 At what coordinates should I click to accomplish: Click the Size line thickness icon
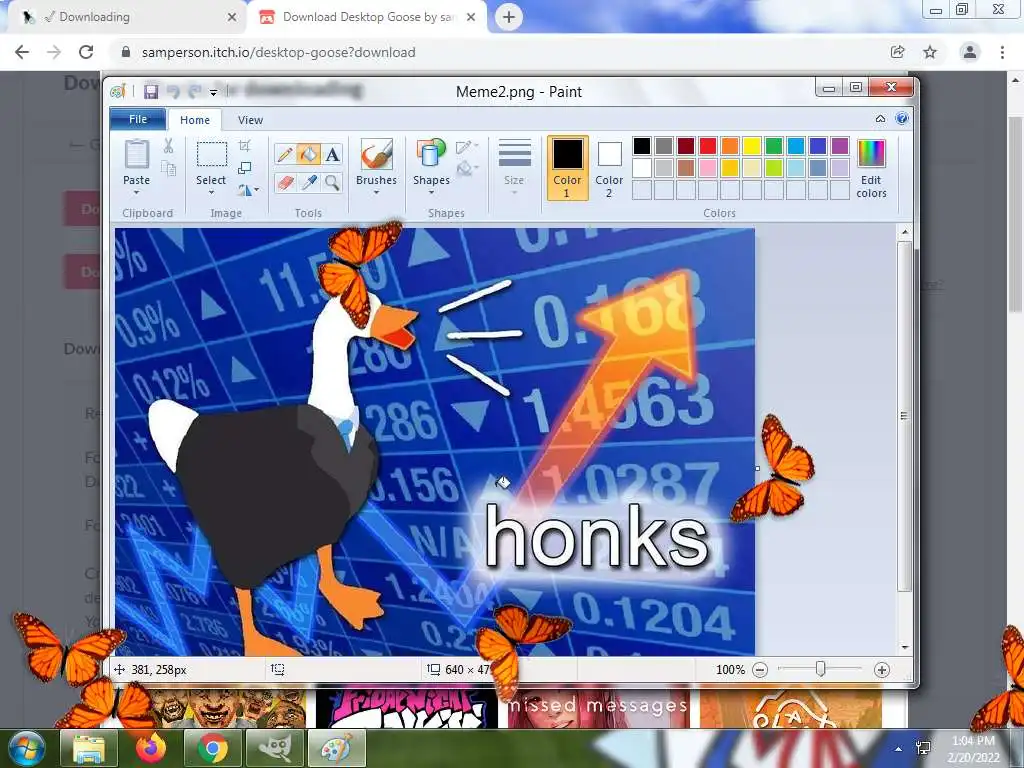click(515, 154)
